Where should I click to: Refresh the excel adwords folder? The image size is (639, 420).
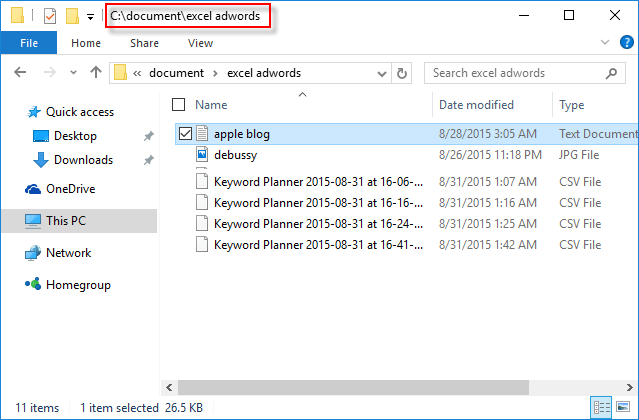402,73
